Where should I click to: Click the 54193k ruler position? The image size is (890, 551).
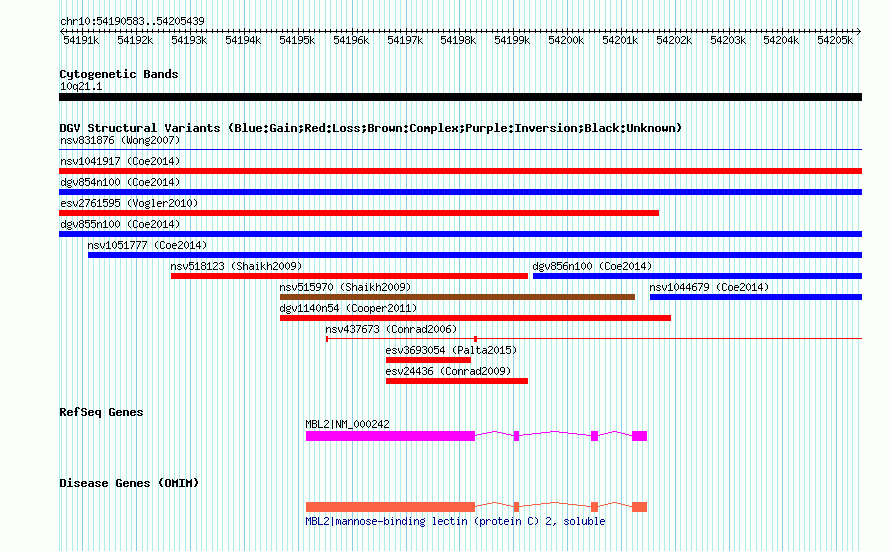click(189, 40)
